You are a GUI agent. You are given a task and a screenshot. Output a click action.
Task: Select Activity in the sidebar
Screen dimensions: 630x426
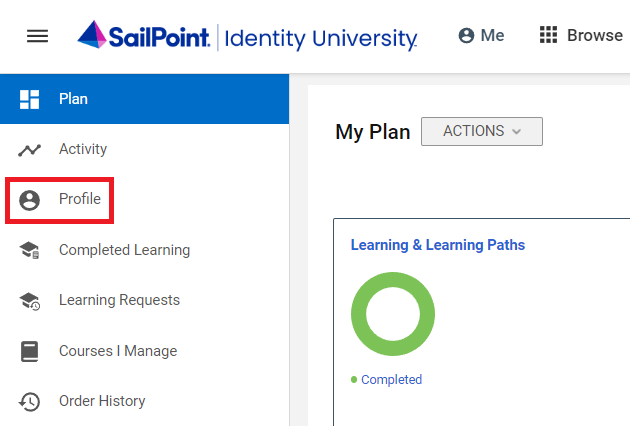click(83, 149)
